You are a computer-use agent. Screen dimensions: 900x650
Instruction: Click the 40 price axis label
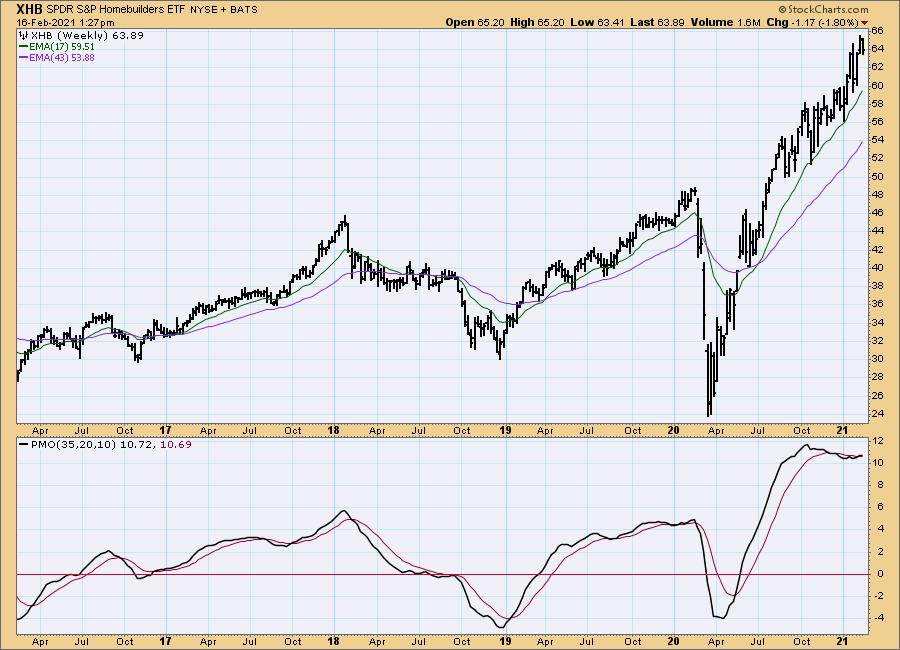878,268
